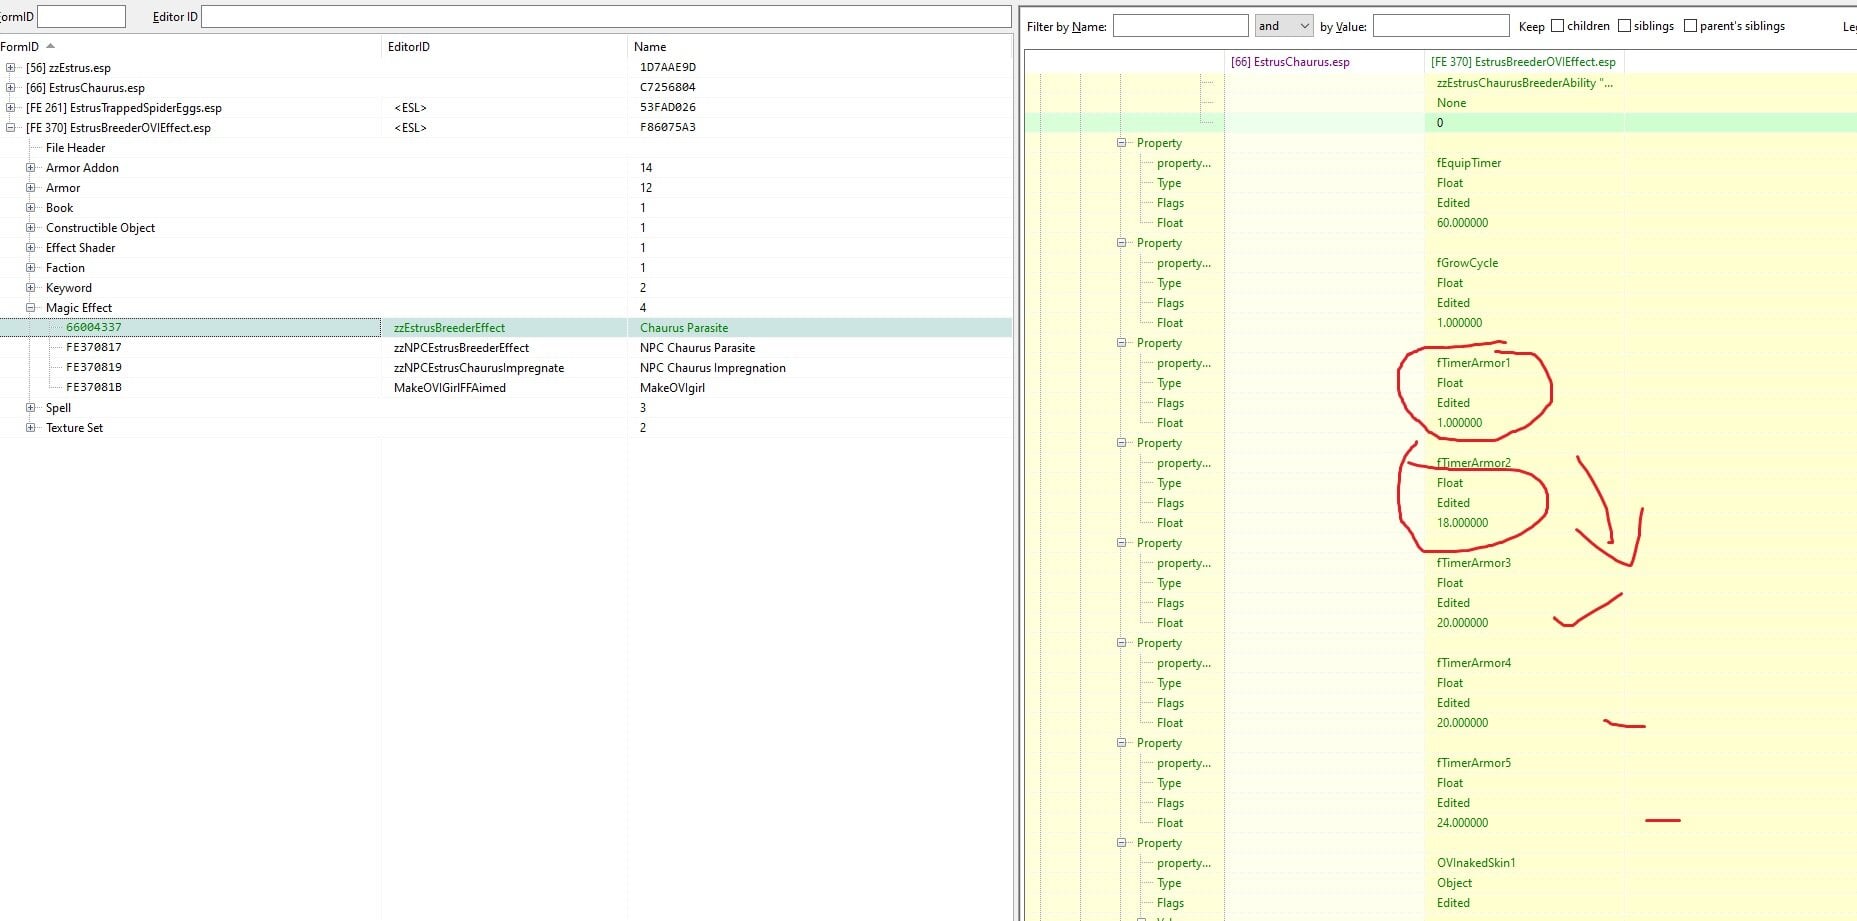Select the Object type value
Image resolution: width=1857 pixels, height=921 pixels.
tap(1454, 883)
